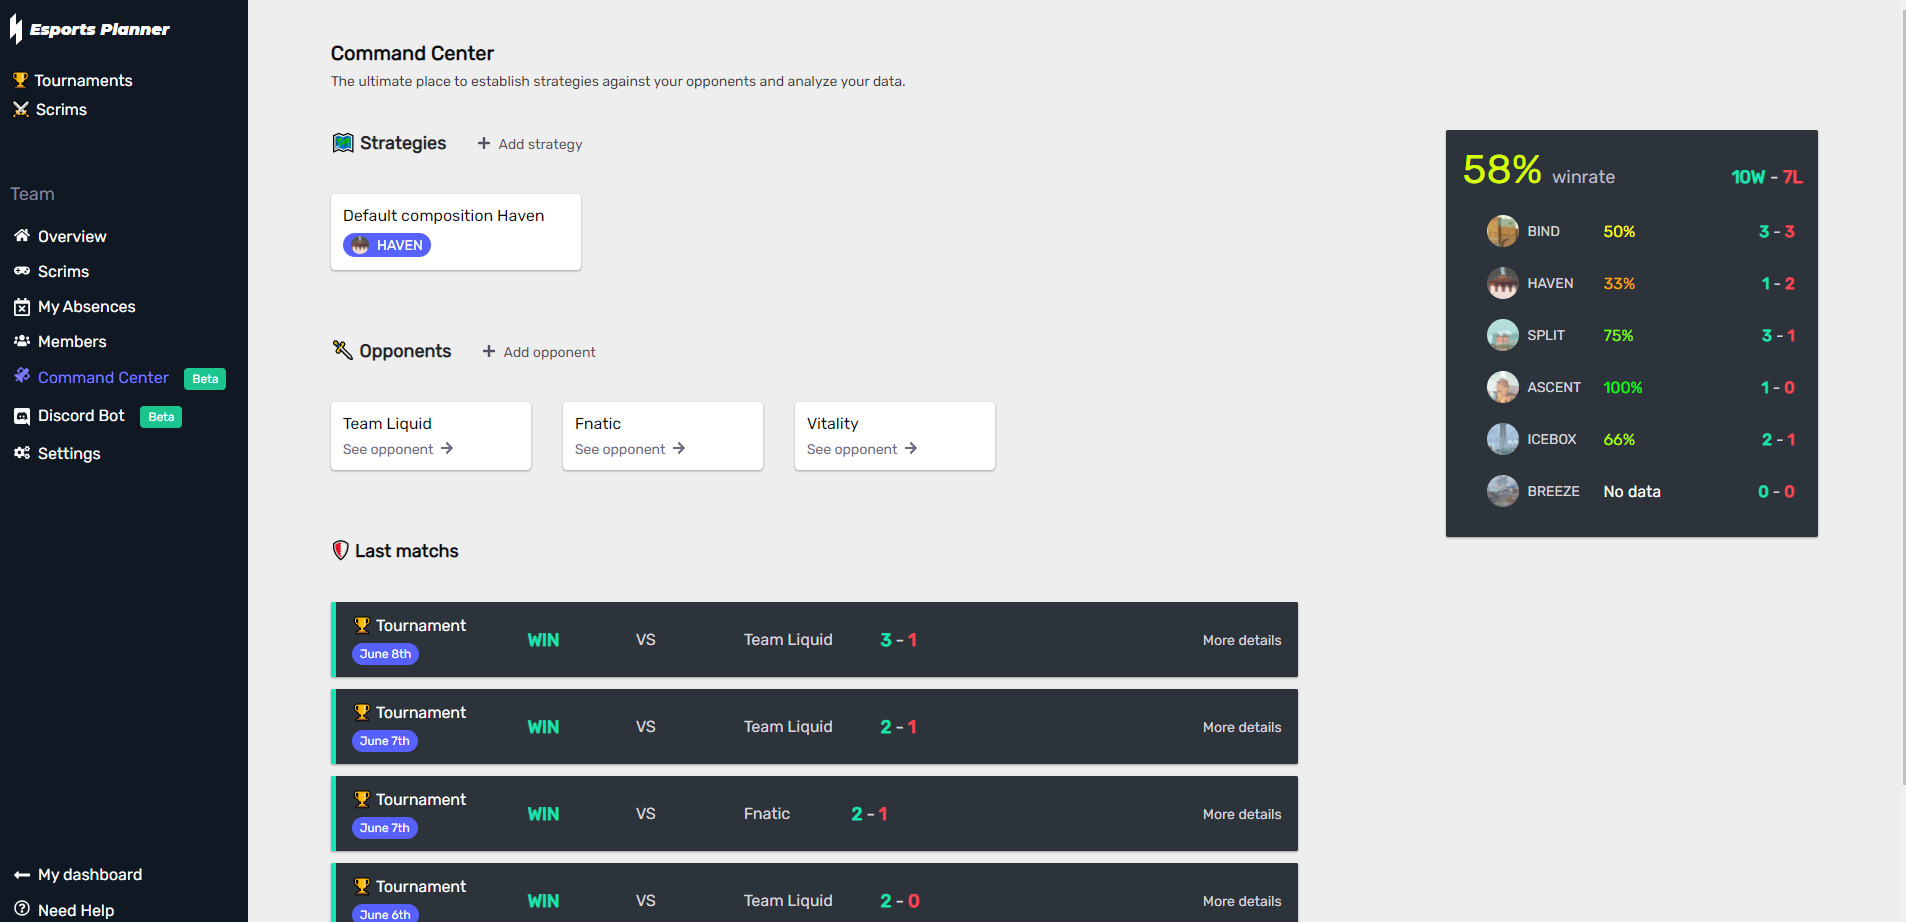Open the Discord Bot menu item
Image resolution: width=1906 pixels, height=922 pixels.
tap(81, 416)
